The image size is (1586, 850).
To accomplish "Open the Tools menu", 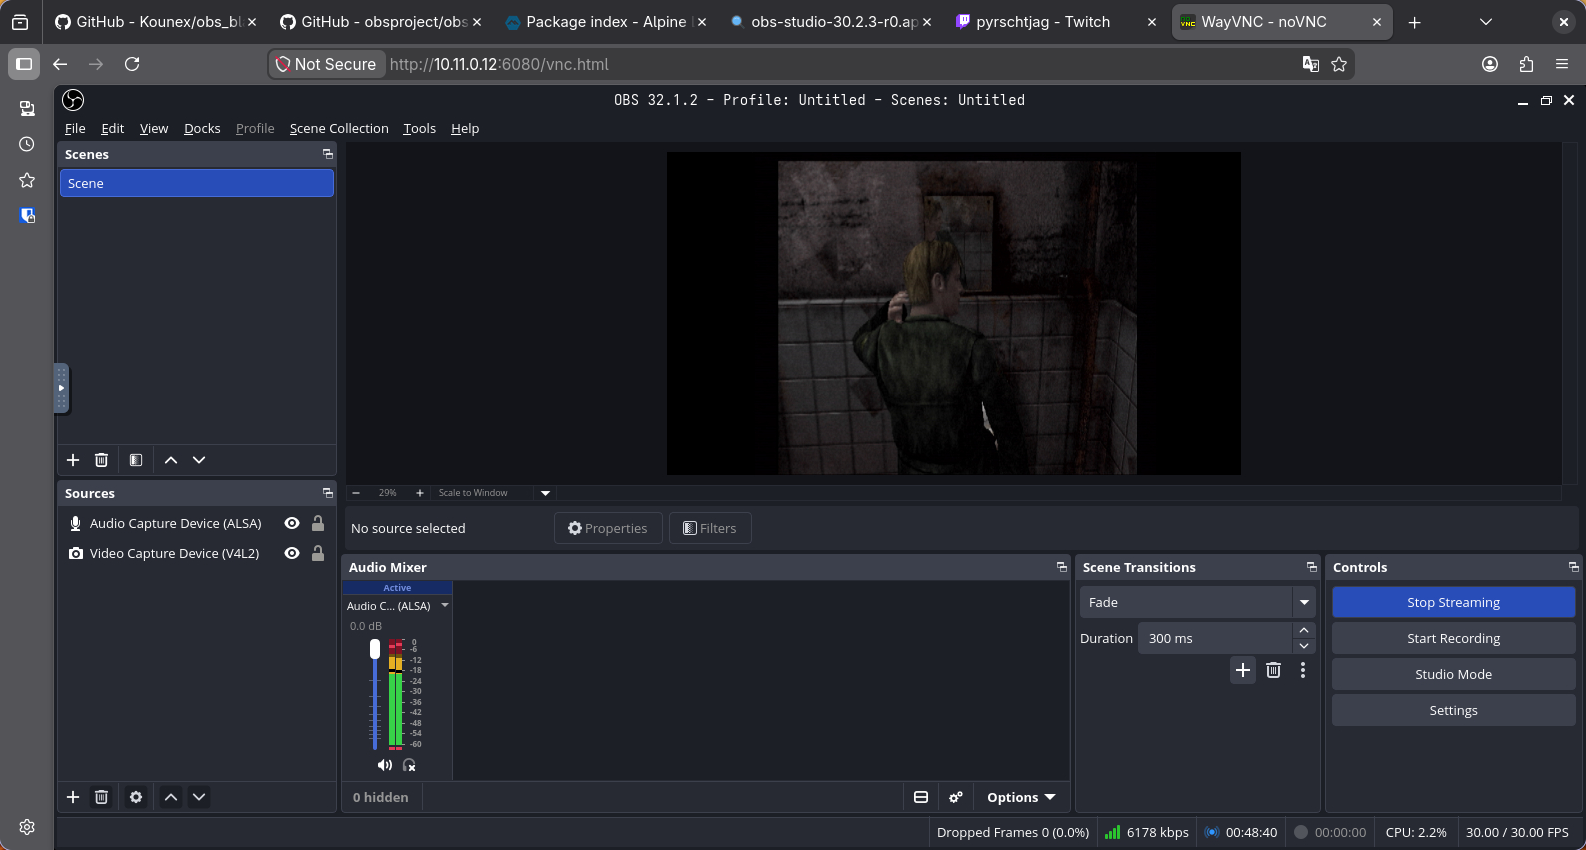I will tap(419, 128).
